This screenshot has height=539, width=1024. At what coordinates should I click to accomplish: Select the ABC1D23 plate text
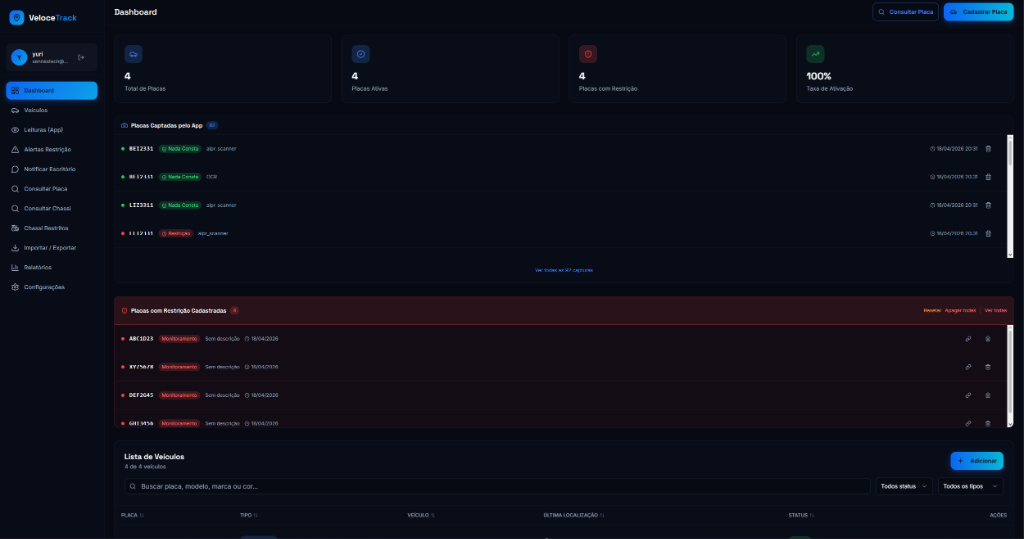point(141,339)
